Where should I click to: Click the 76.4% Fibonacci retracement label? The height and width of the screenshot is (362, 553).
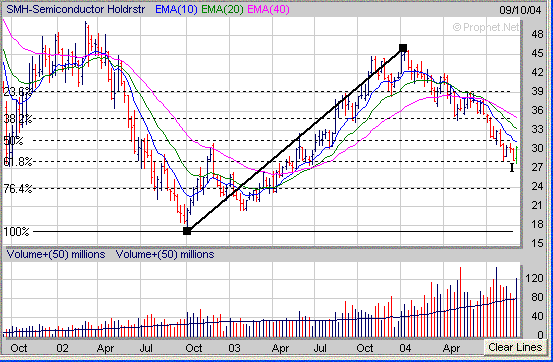pos(18,189)
